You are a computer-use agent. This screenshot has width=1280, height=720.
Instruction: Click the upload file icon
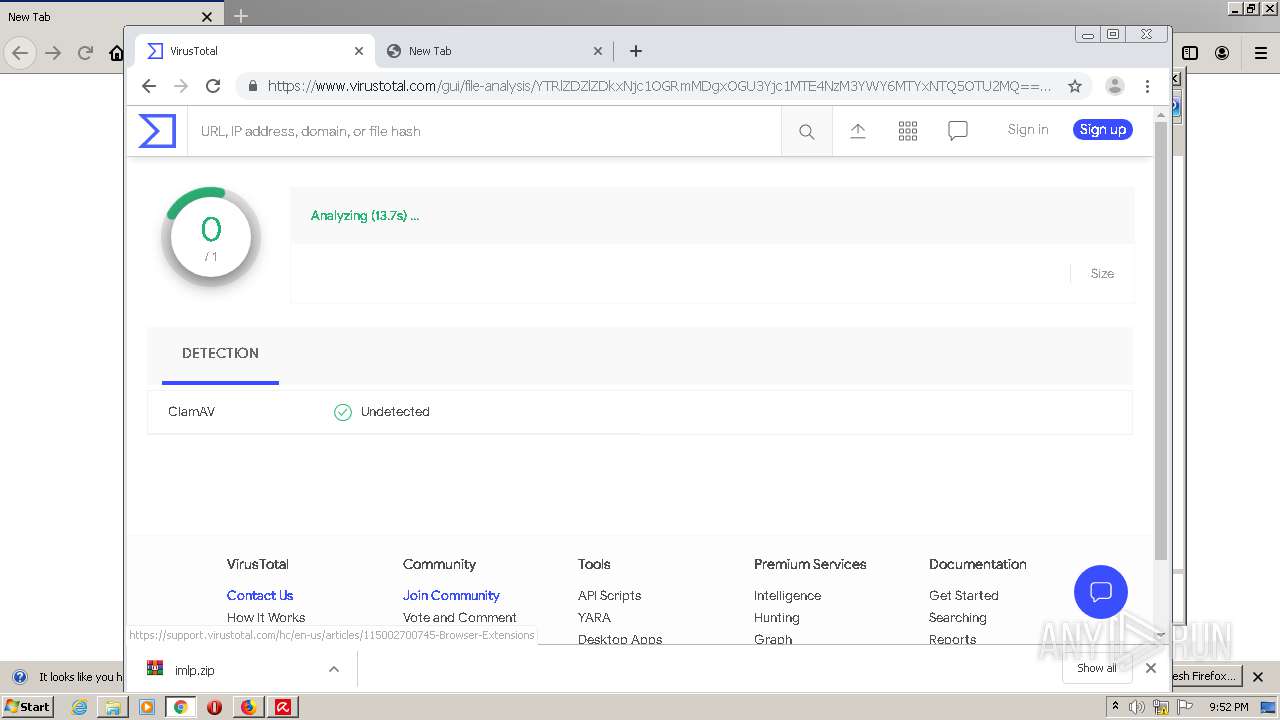pyautogui.click(x=858, y=131)
